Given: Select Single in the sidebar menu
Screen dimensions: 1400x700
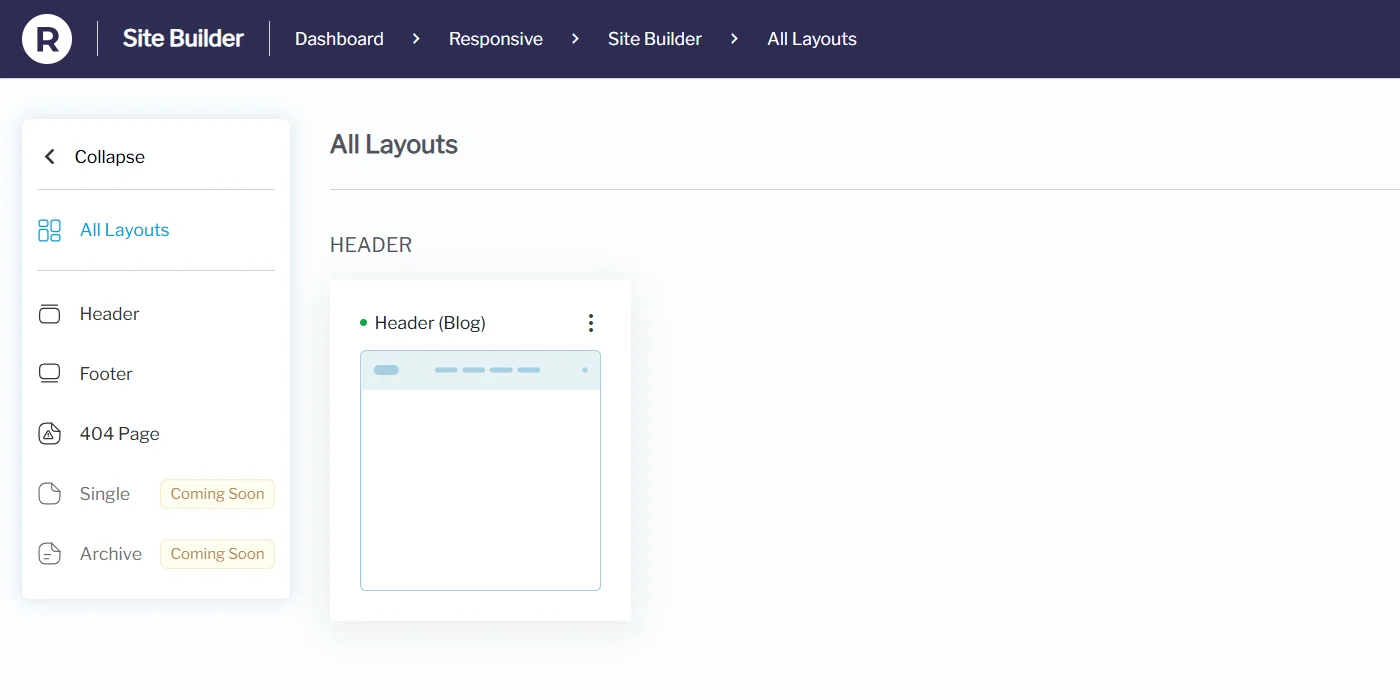Looking at the screenshot, I should [105, 494].
